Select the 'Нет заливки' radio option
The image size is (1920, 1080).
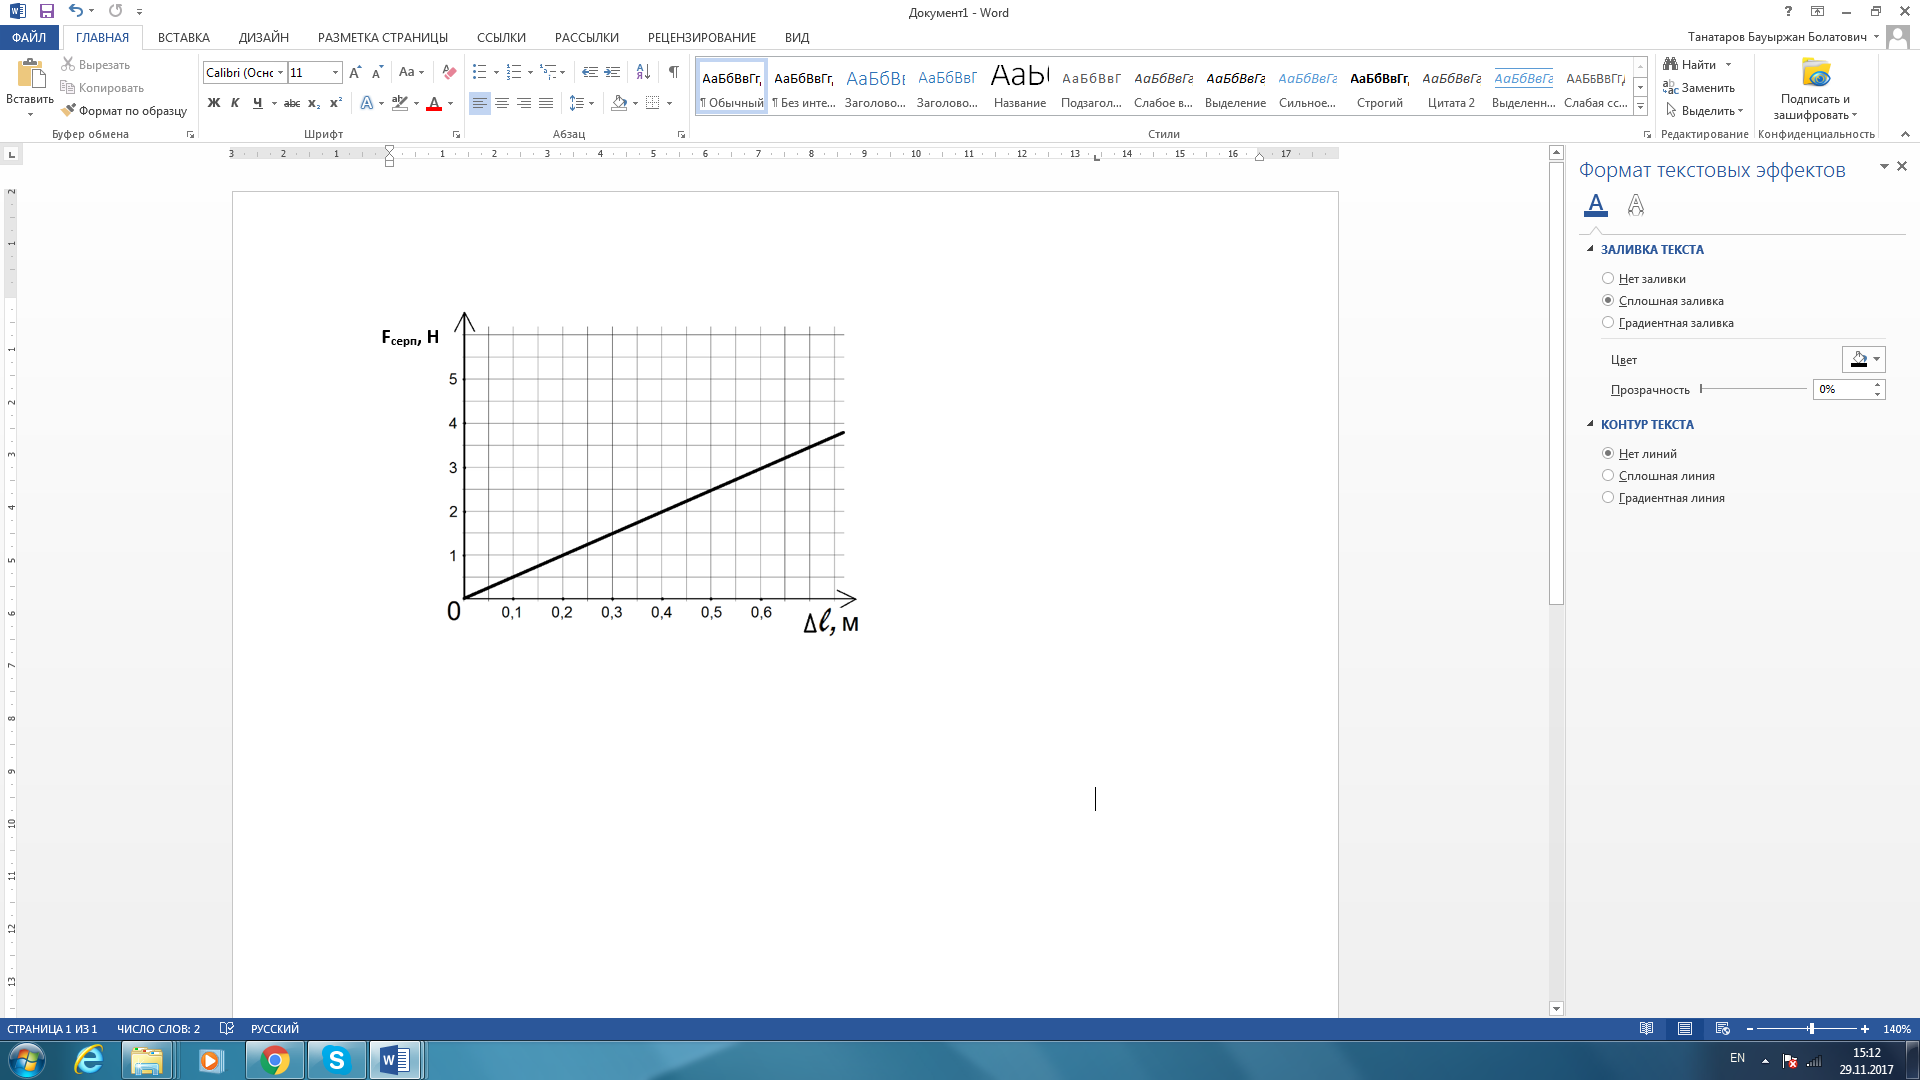(1608, 279)
